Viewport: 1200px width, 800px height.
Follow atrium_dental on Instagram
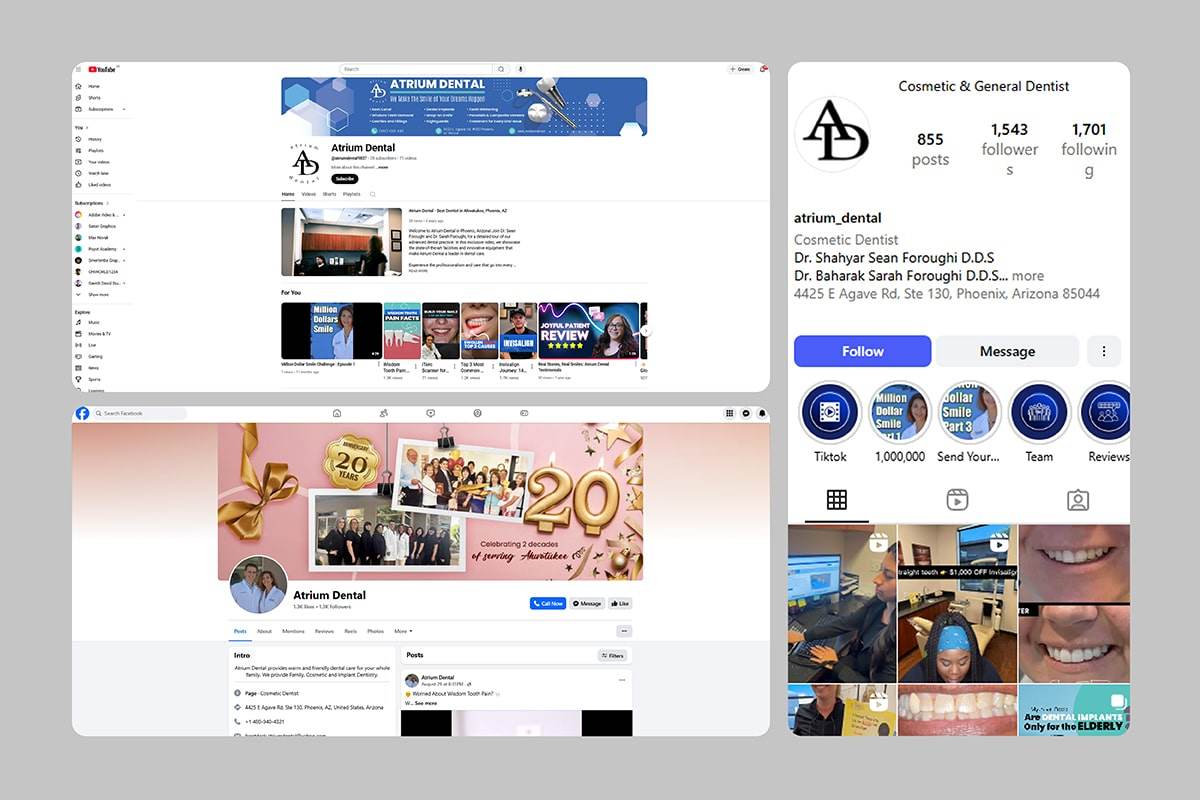(862, 351)
